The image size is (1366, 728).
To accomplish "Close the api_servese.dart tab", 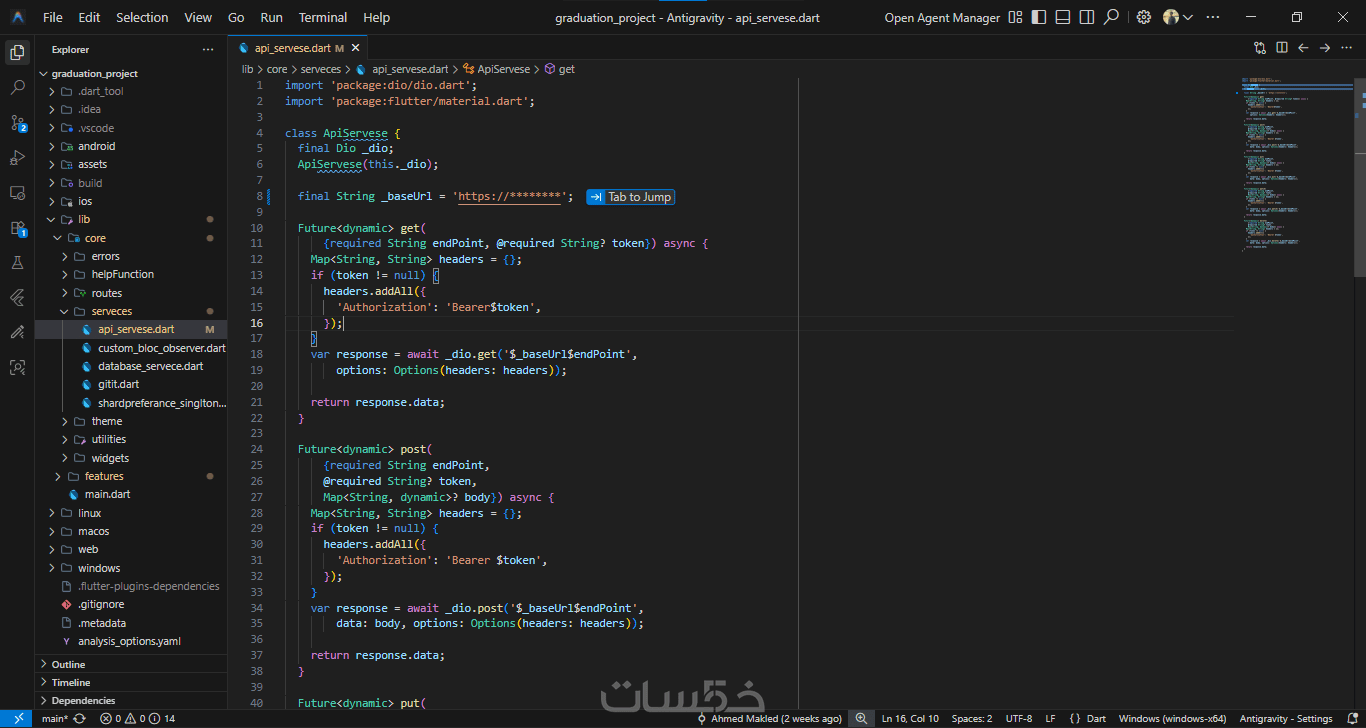I will [355, 48].
